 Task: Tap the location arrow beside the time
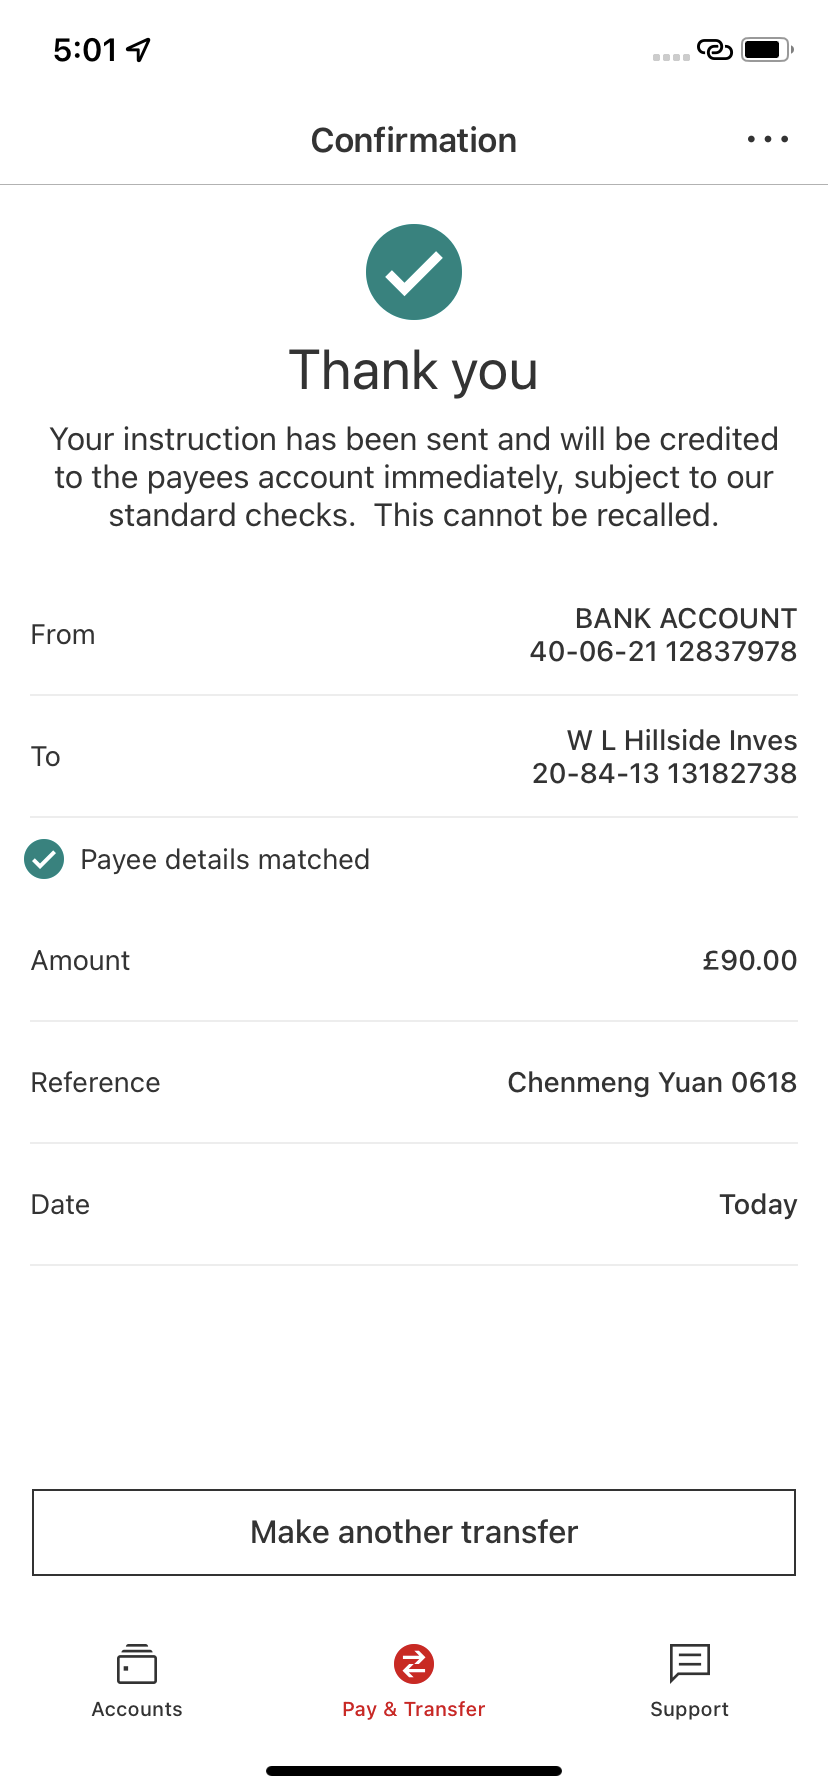(x=138, y=49)
